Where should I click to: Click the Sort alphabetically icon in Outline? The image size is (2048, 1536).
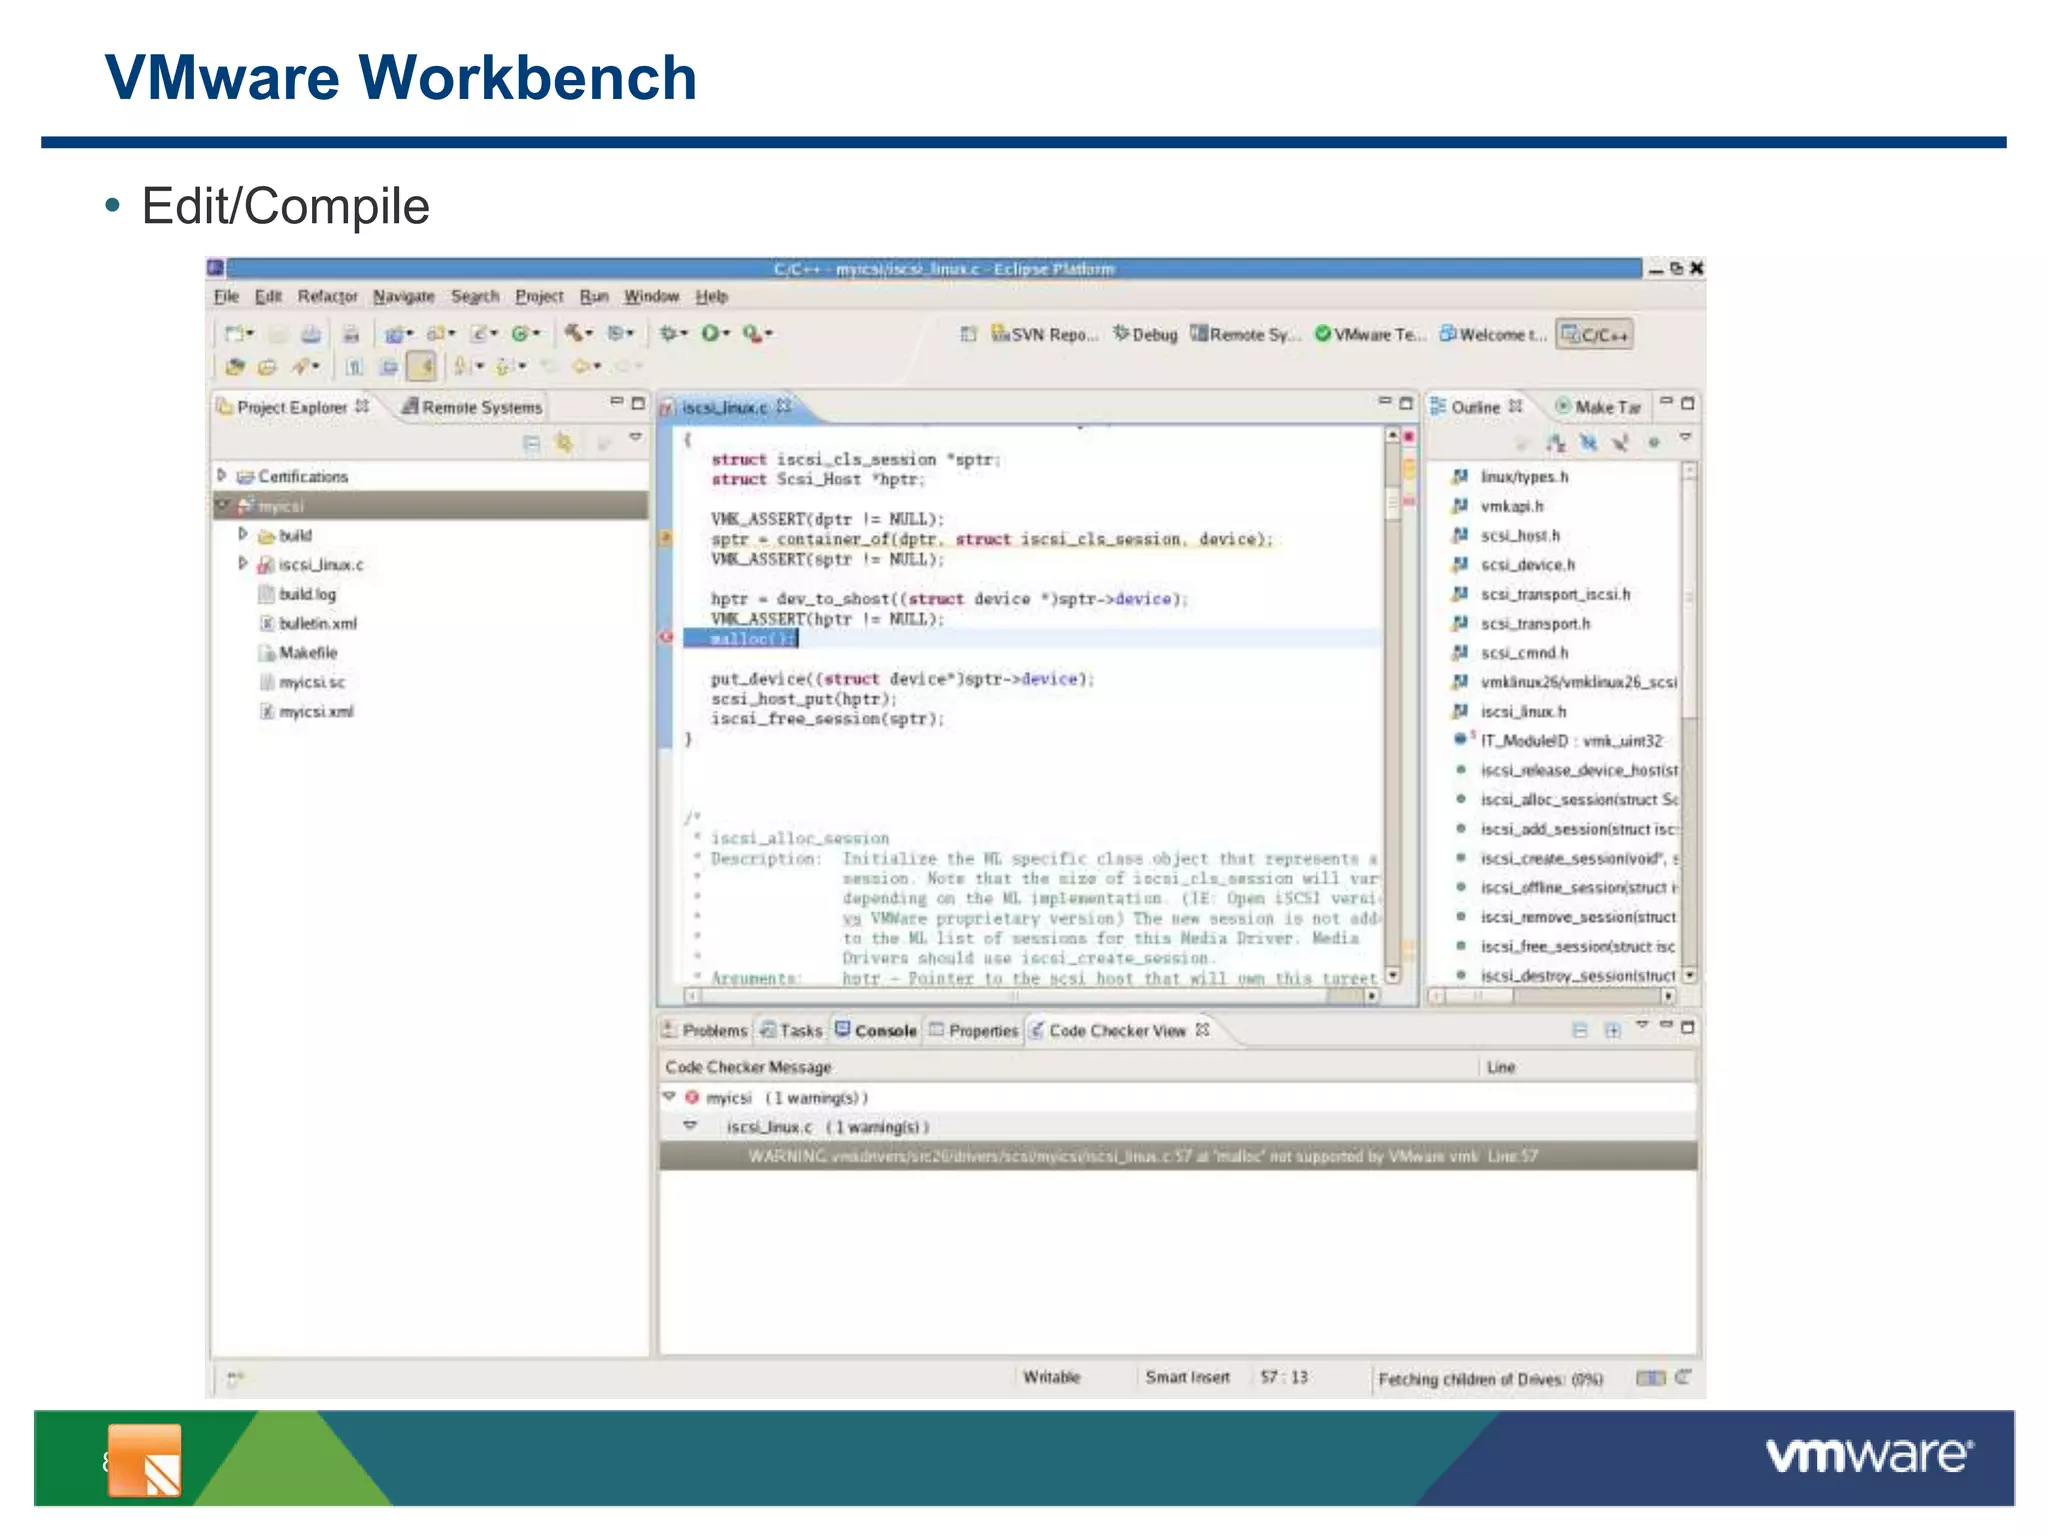tap(1555, 442)
